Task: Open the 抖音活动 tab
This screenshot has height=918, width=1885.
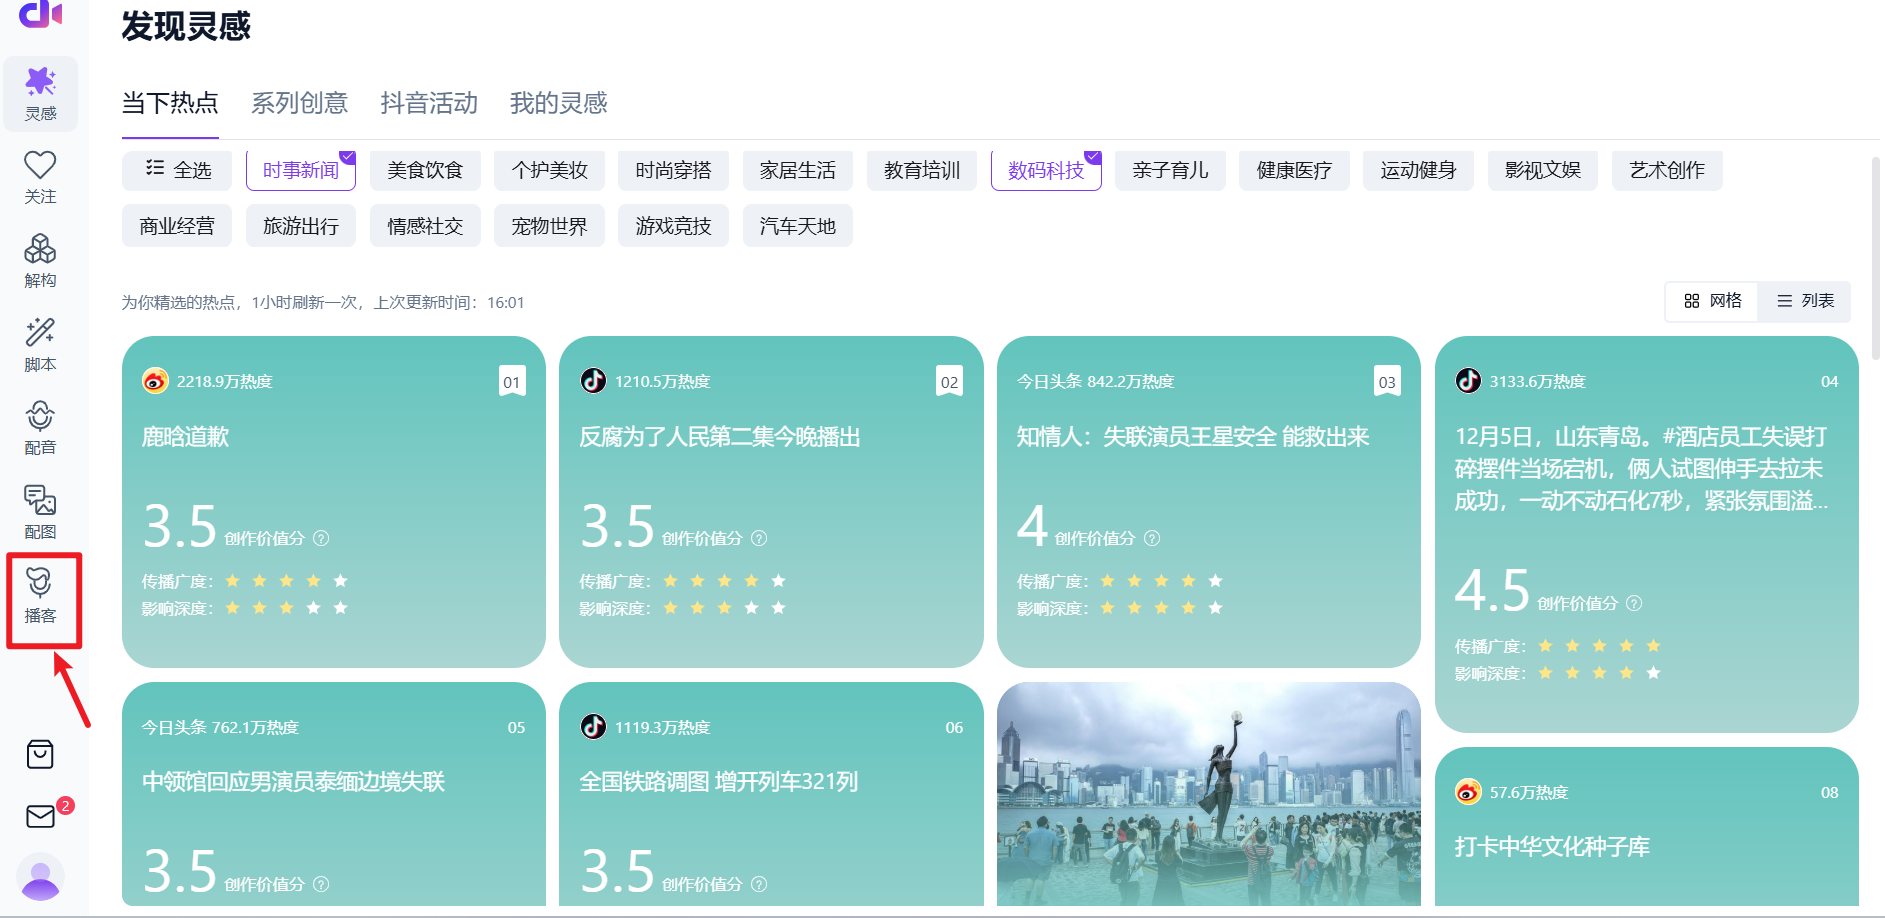Action: (428, 103)
